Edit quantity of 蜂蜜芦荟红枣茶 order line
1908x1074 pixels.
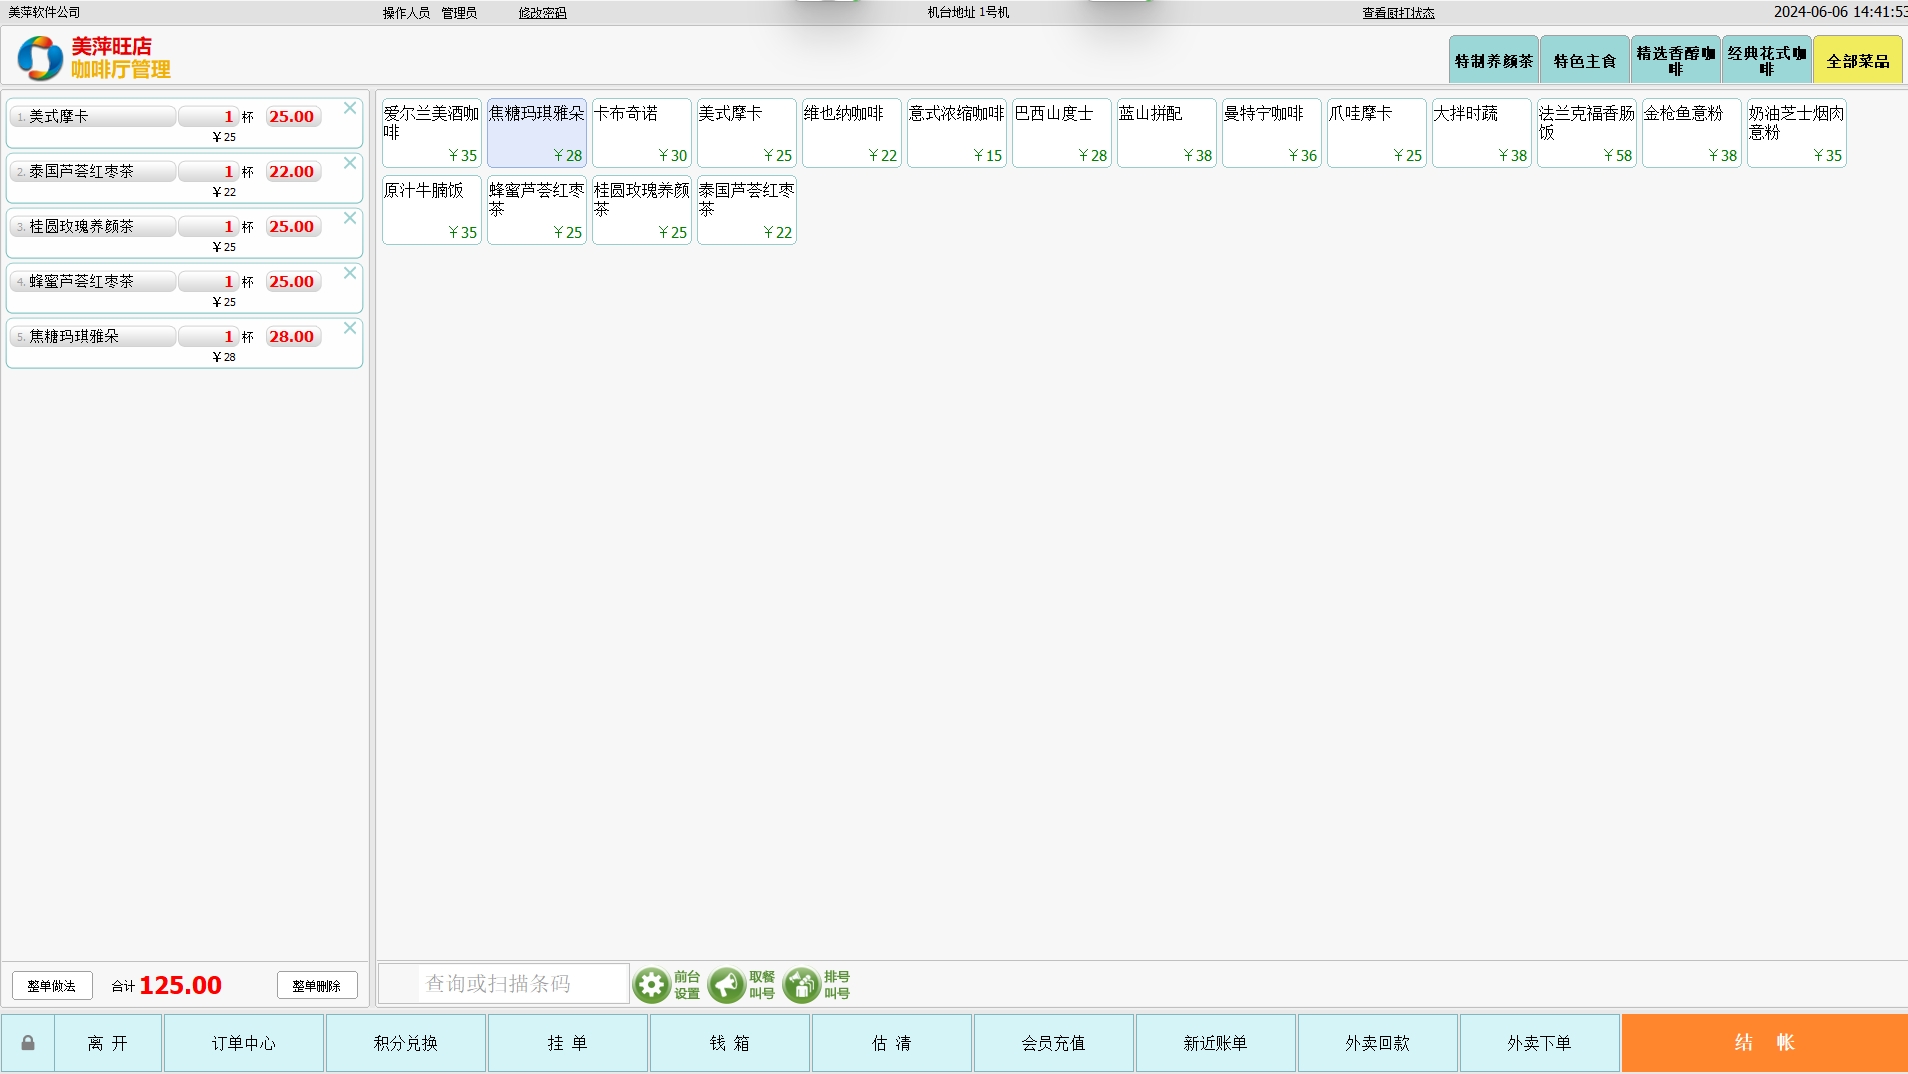207,282
